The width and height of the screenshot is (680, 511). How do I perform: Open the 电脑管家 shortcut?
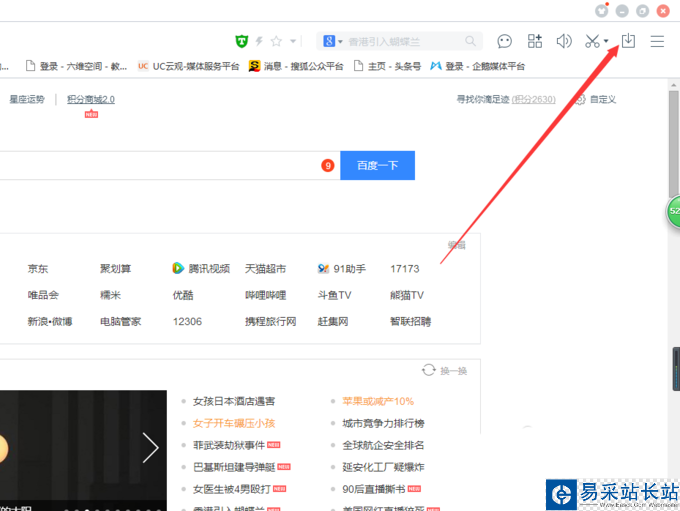coord(121,321)
